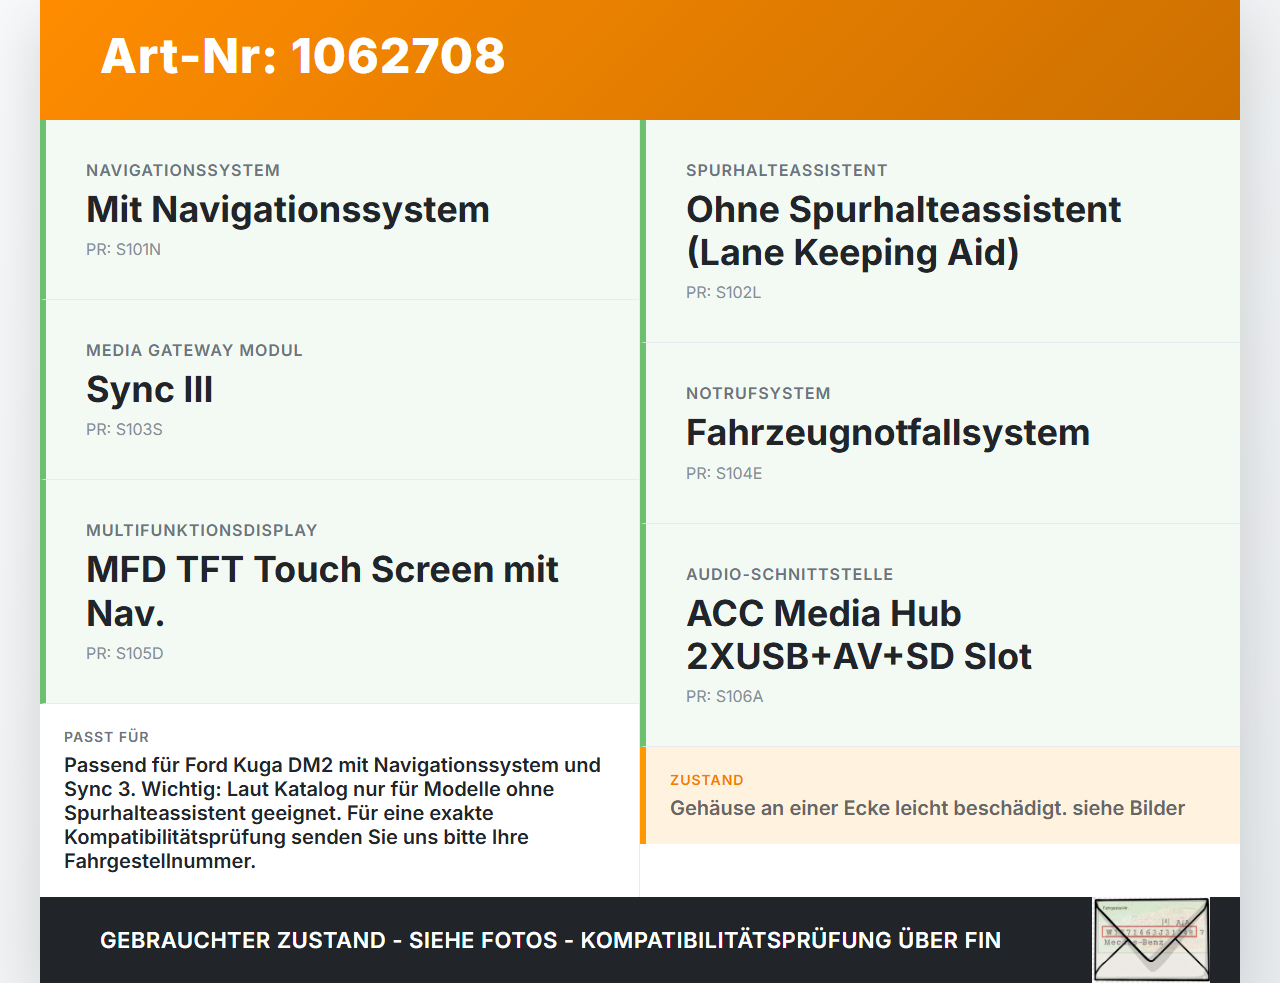Select the Fahrzeugnotfallsystem title text
Viewport: 1280px width, 983px height.
coord(888,432)
